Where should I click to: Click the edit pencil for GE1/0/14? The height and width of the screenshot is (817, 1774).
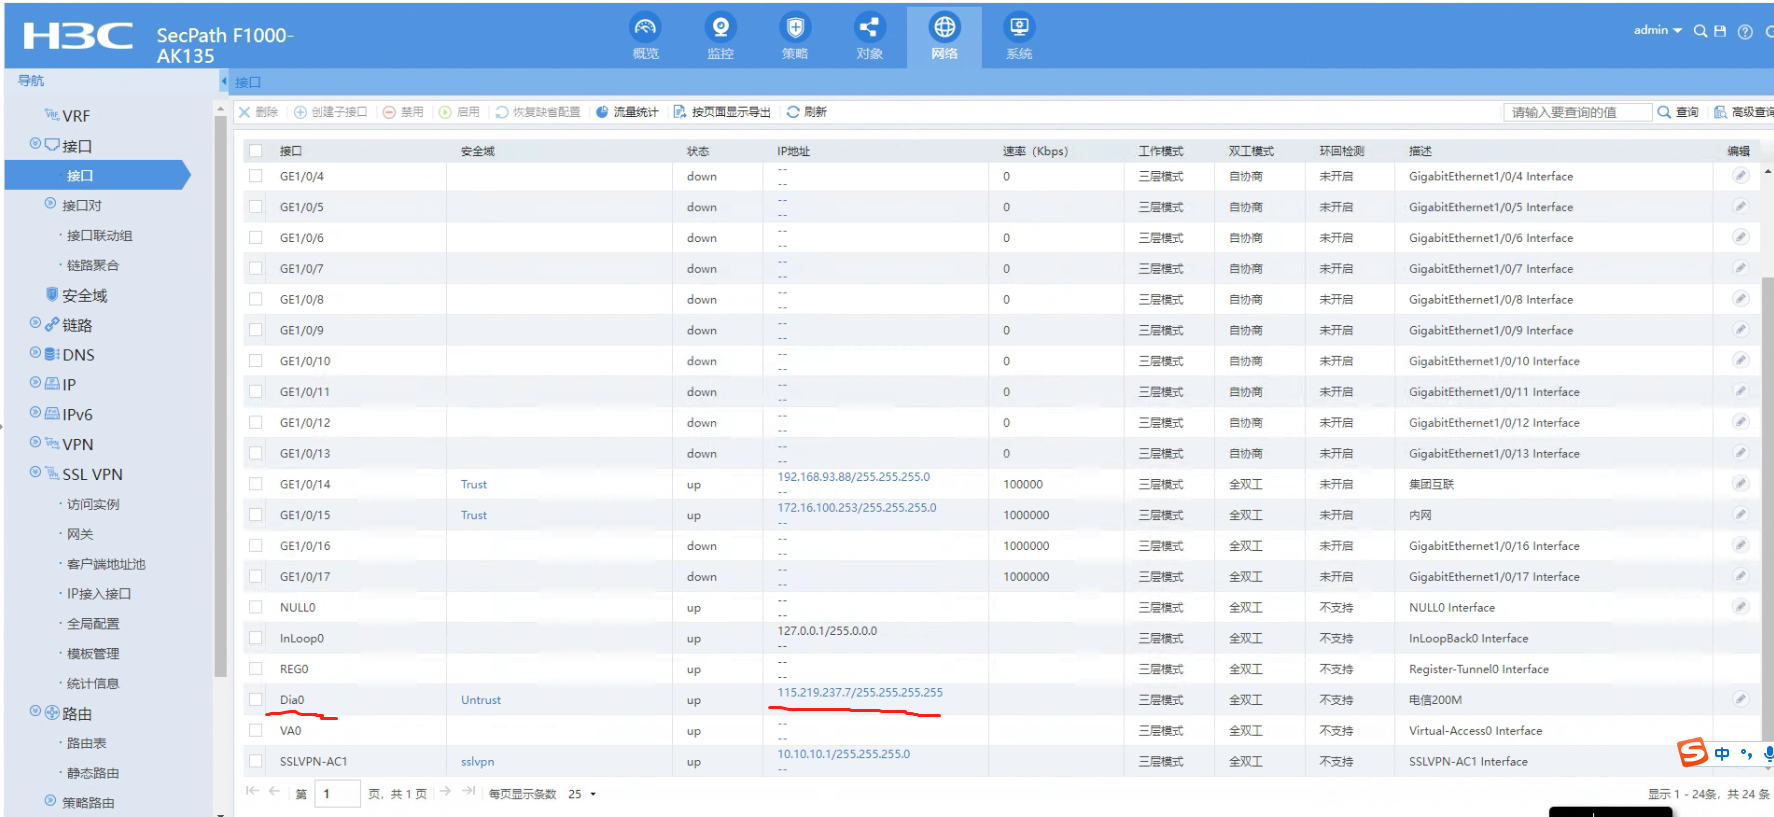click(x=1740, y=484)
